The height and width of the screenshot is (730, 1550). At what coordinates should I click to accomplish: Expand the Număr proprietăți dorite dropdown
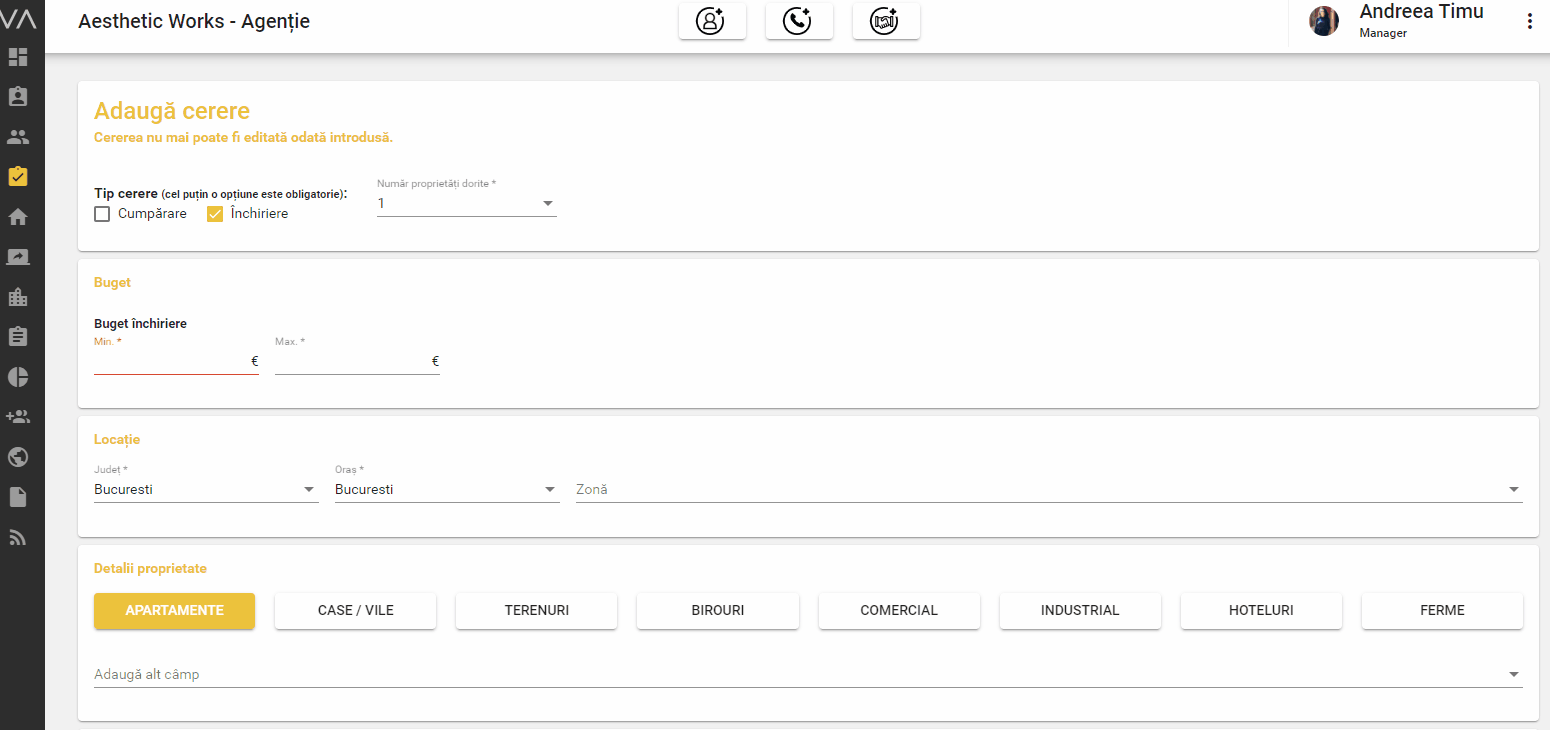tap(466, 204)
